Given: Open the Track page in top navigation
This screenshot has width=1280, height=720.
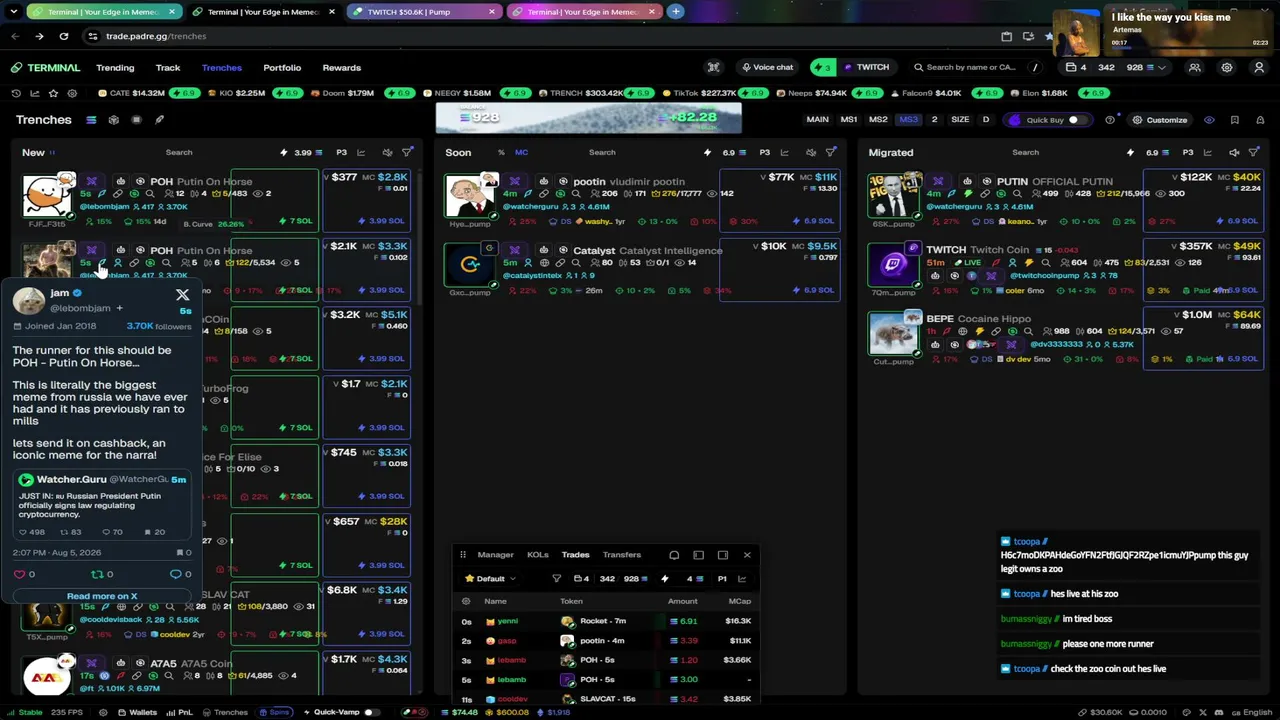Looking at the screenshot, I should coord(168,68).
